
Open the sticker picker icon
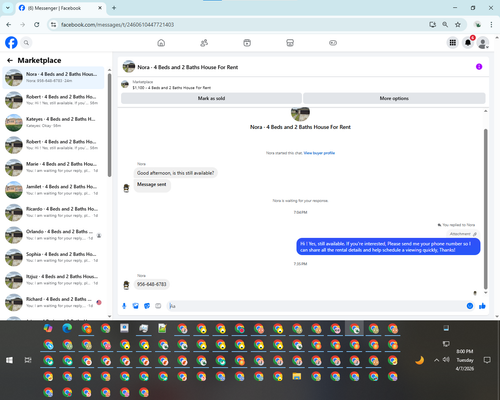click(x=147, y=306)
